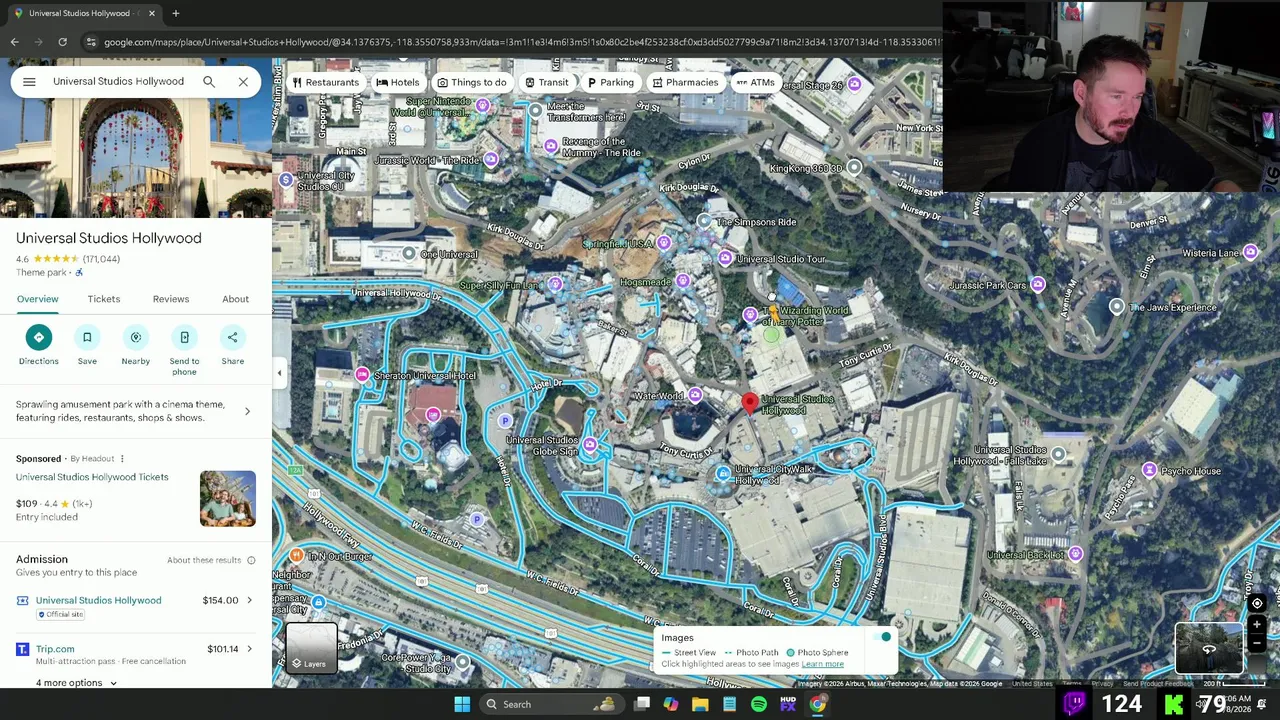Viewport: 1280px width, 720px height.
Task: Select the Wisteria Lane map marker
Action: [1250, 253]
